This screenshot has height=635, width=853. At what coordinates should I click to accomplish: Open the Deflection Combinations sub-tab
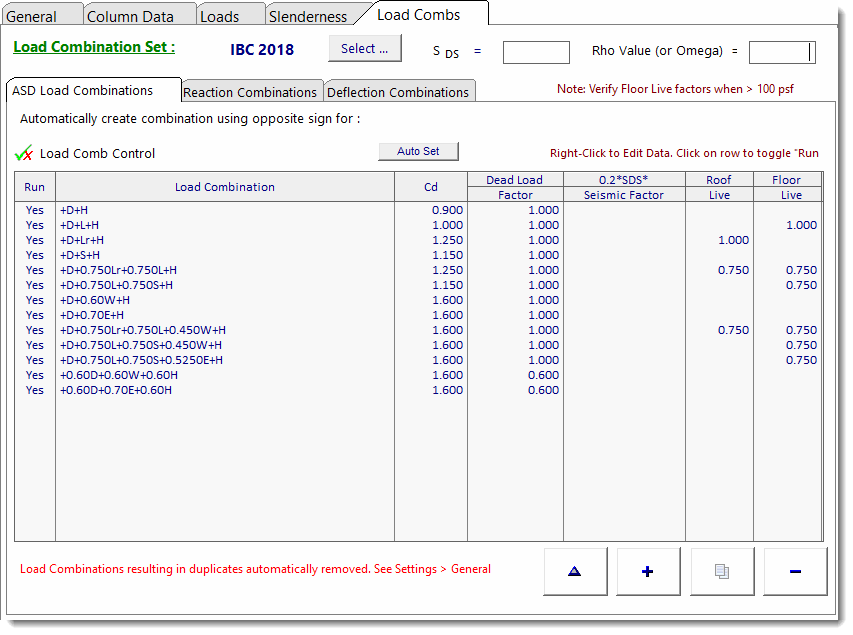[398, 93]
